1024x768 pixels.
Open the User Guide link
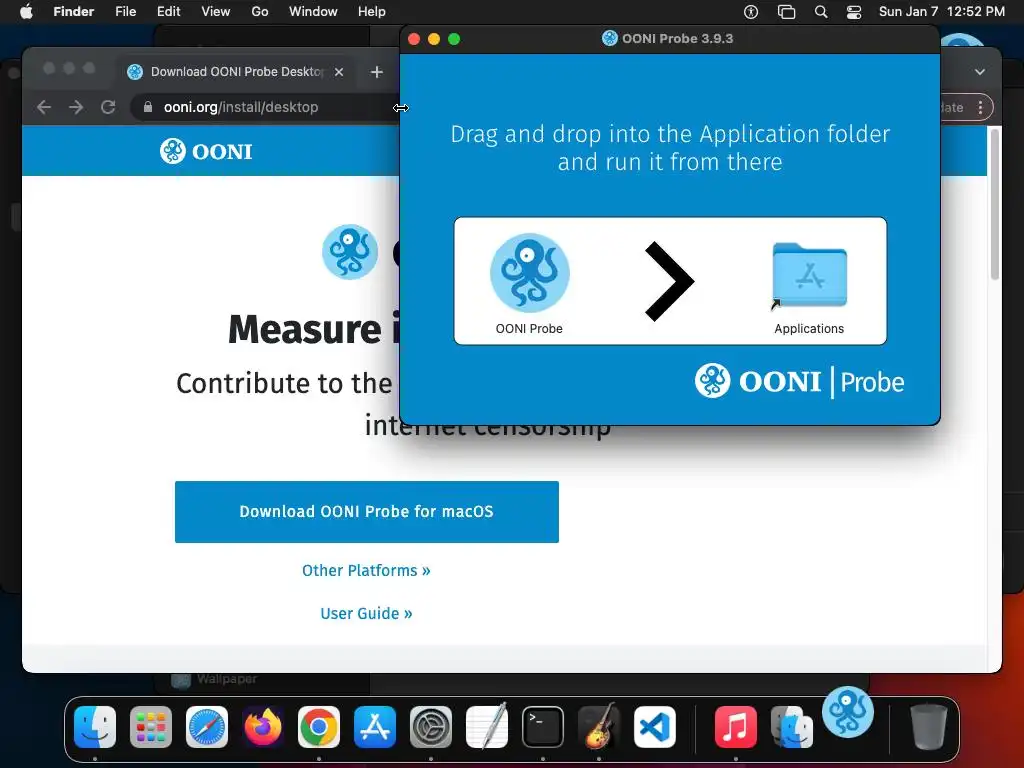[x=366, y=614]
